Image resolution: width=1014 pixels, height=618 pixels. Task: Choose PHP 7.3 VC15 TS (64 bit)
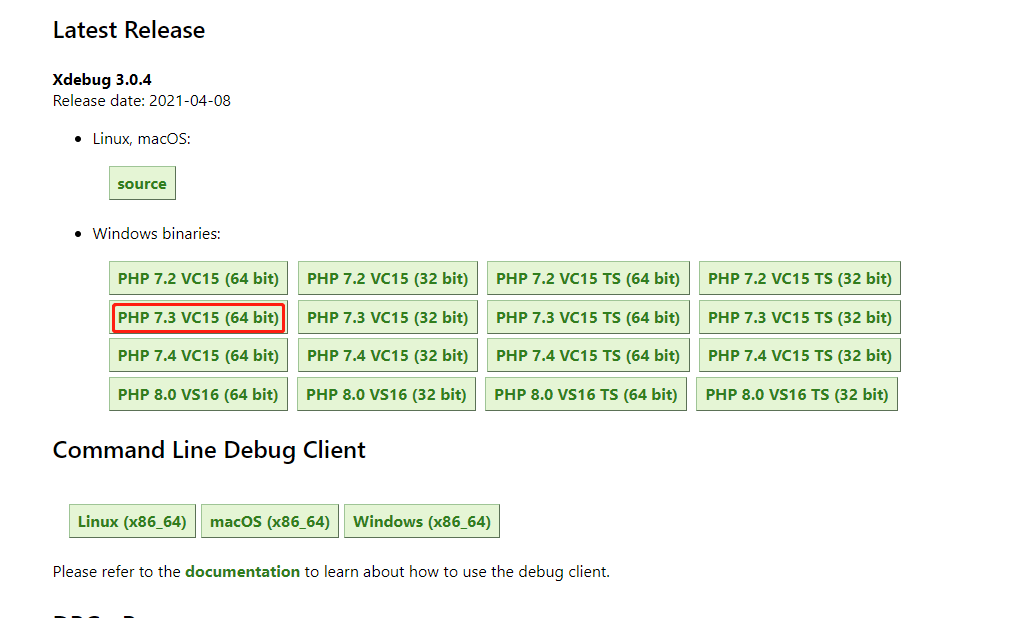tap(588, 318)
